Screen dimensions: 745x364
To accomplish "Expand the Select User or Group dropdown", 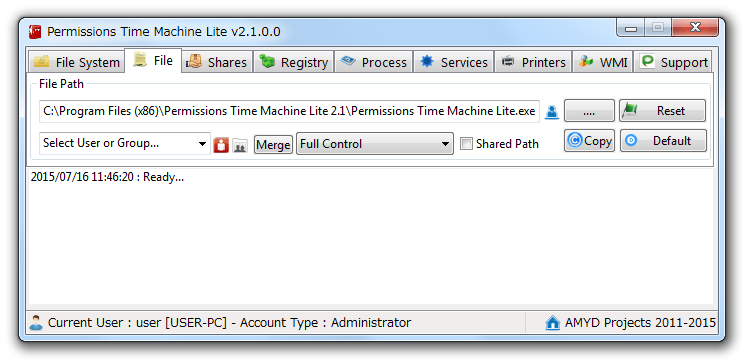I will tap(125, 144).
